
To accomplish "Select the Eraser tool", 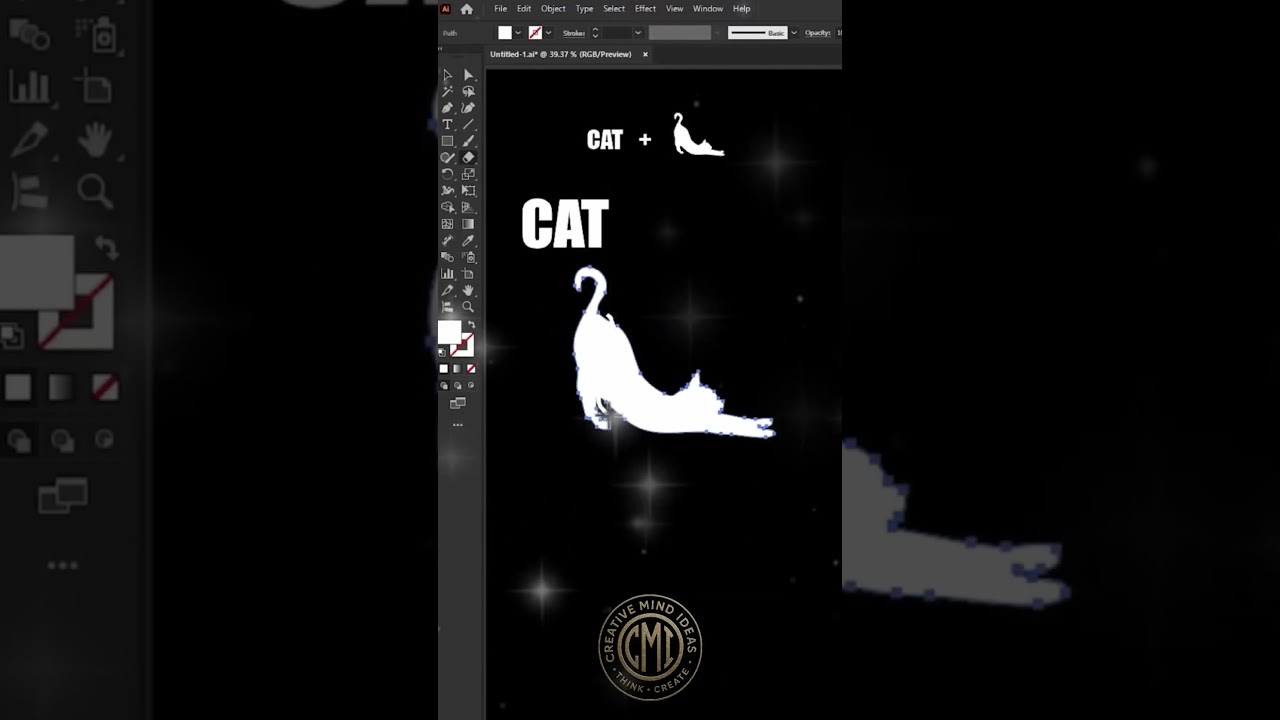I will (x=468, y=157).
